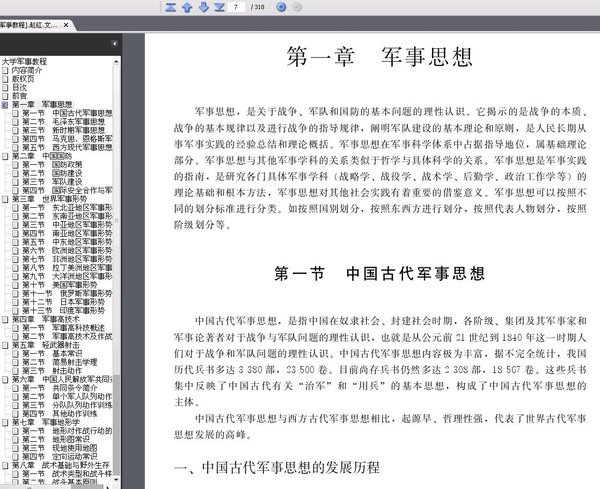
Task: Open bookmark 第三章 世界军事形势
Action: [49, 199]
